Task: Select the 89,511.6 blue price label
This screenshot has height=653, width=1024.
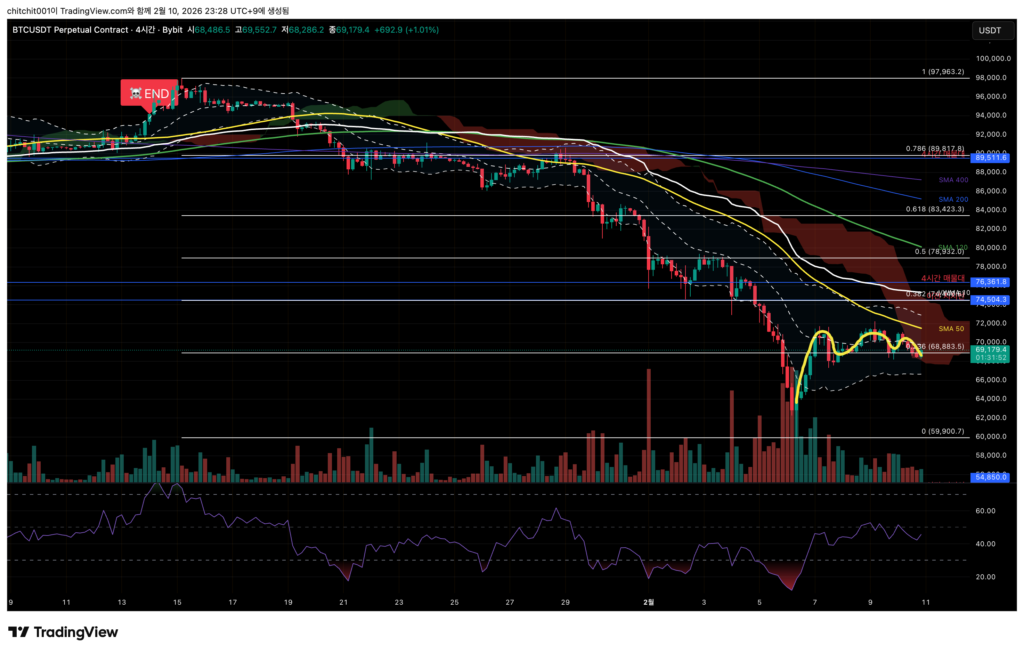Action: point(989,158)
